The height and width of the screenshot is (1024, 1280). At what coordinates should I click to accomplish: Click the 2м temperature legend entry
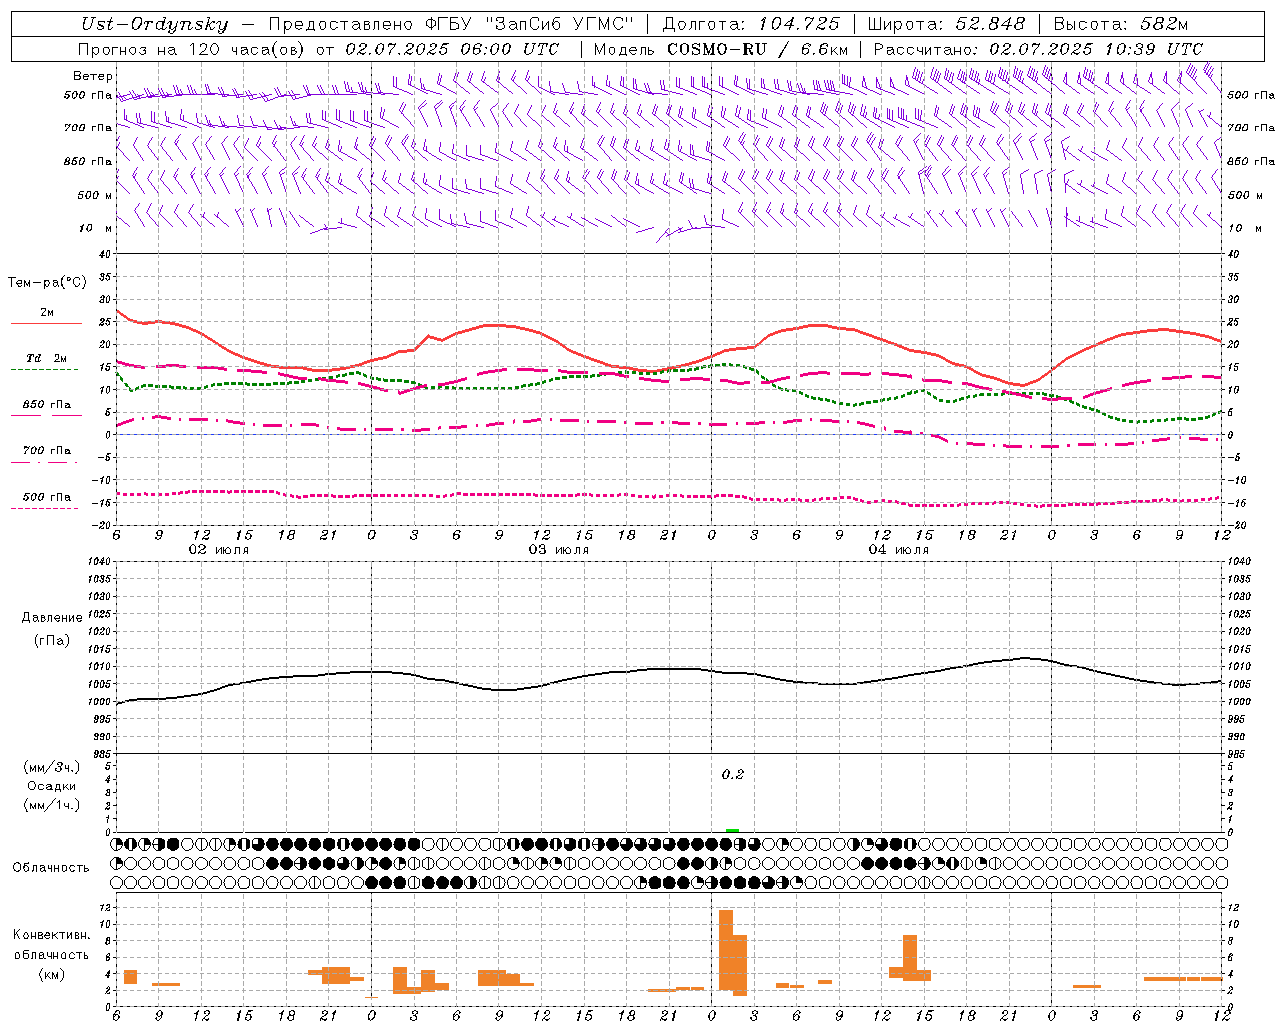click(47, 313)
